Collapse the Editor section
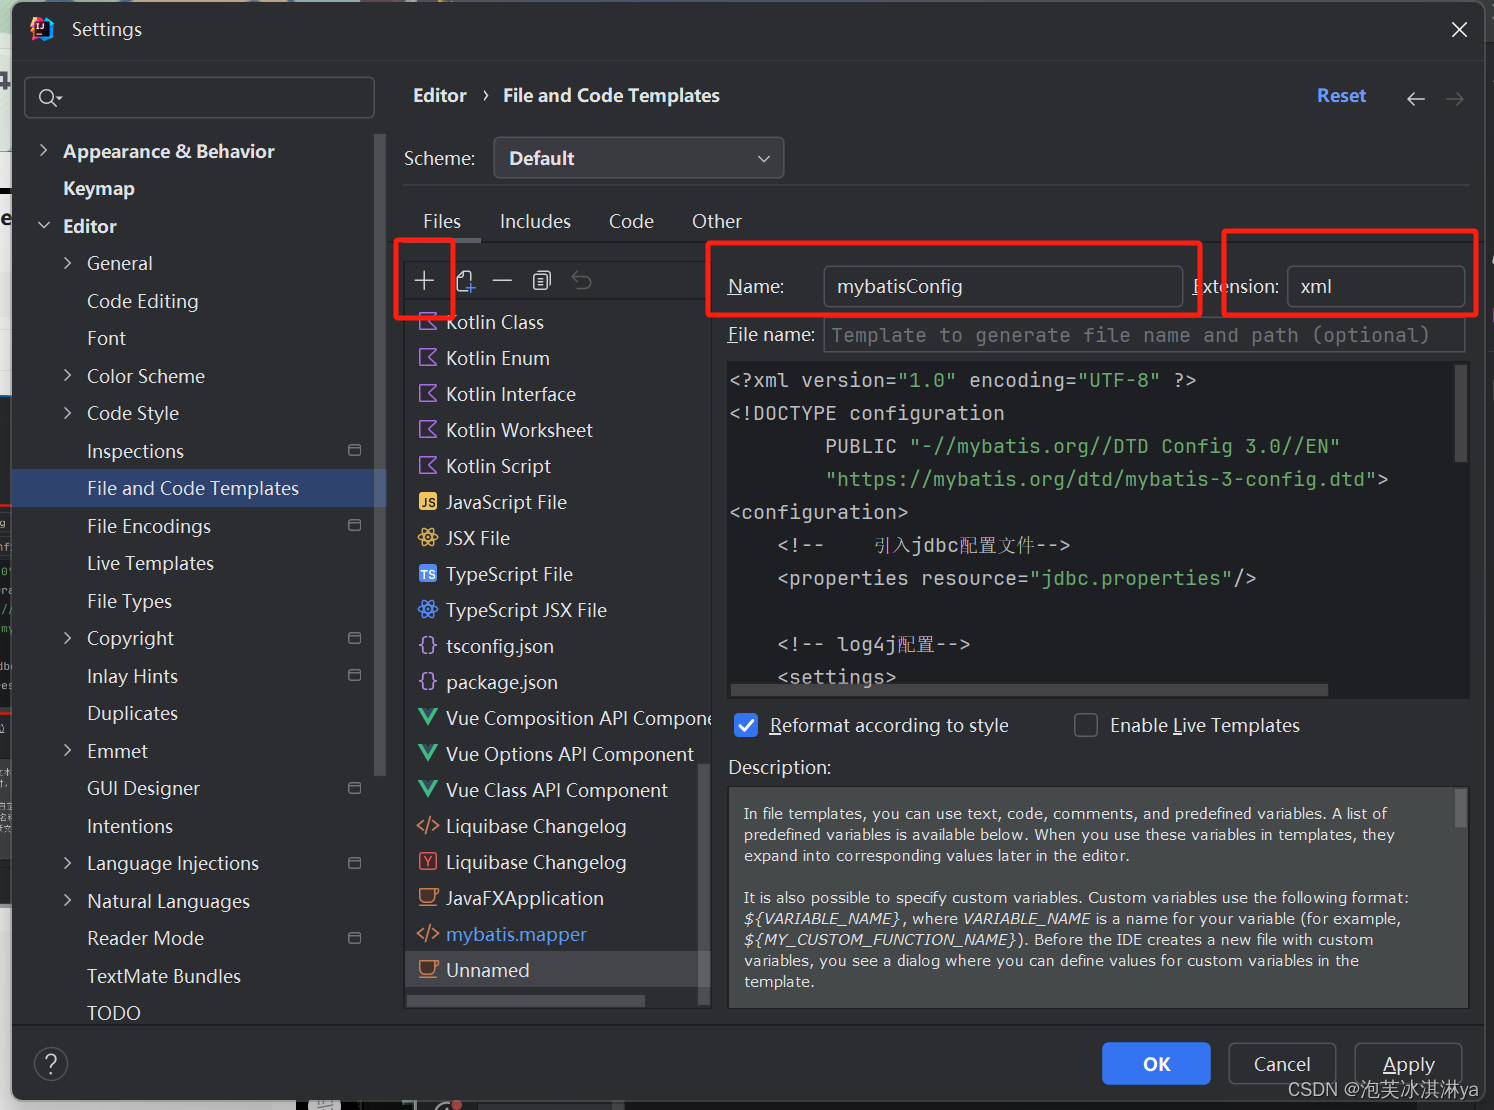Image resolution: width=1494 pixels, height=1110 pixels. point(44,225)
